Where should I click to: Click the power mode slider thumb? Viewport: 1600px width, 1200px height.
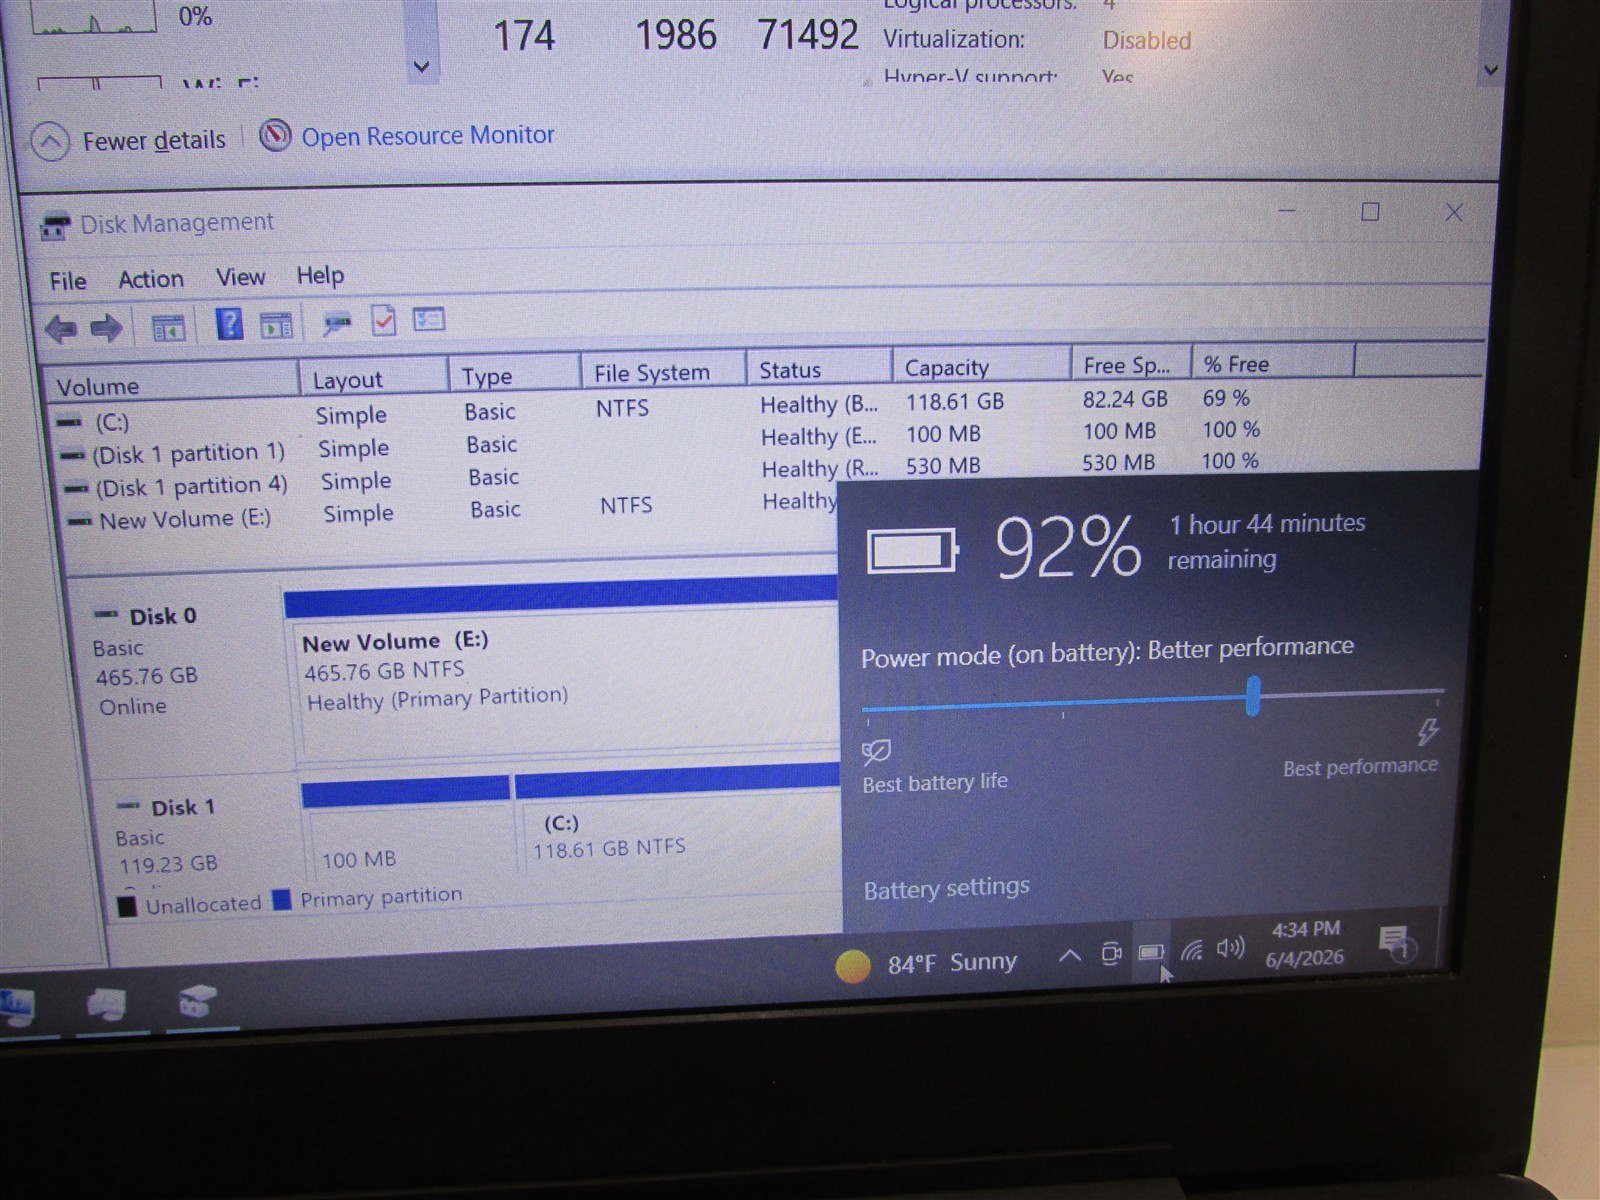1253,695
